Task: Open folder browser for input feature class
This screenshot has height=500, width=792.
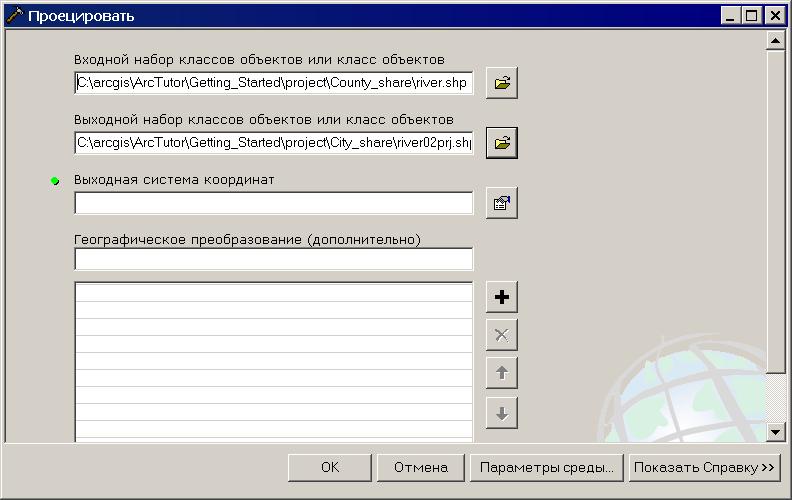Action: [502, 83]
